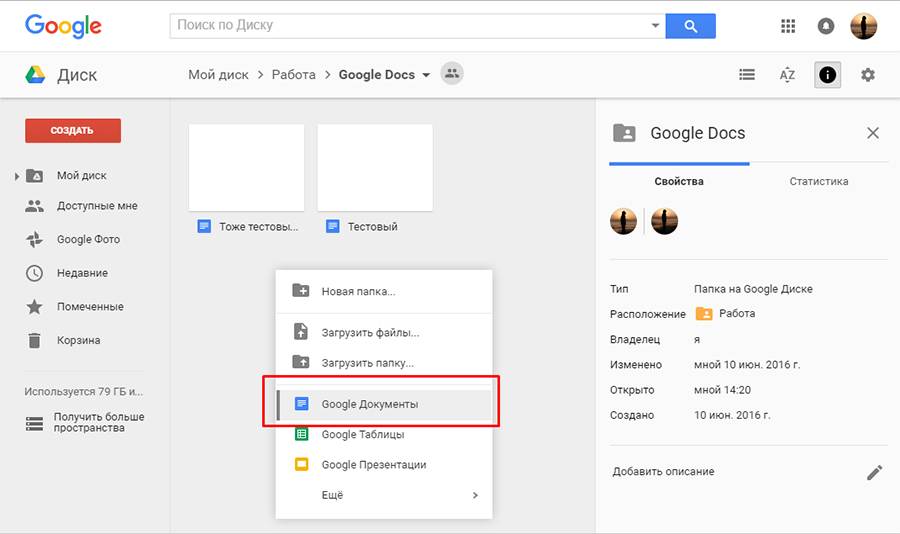Click the yellow Google Презентации icon
Viewport: 900px width, 534px height.
[x=301, y=464]
